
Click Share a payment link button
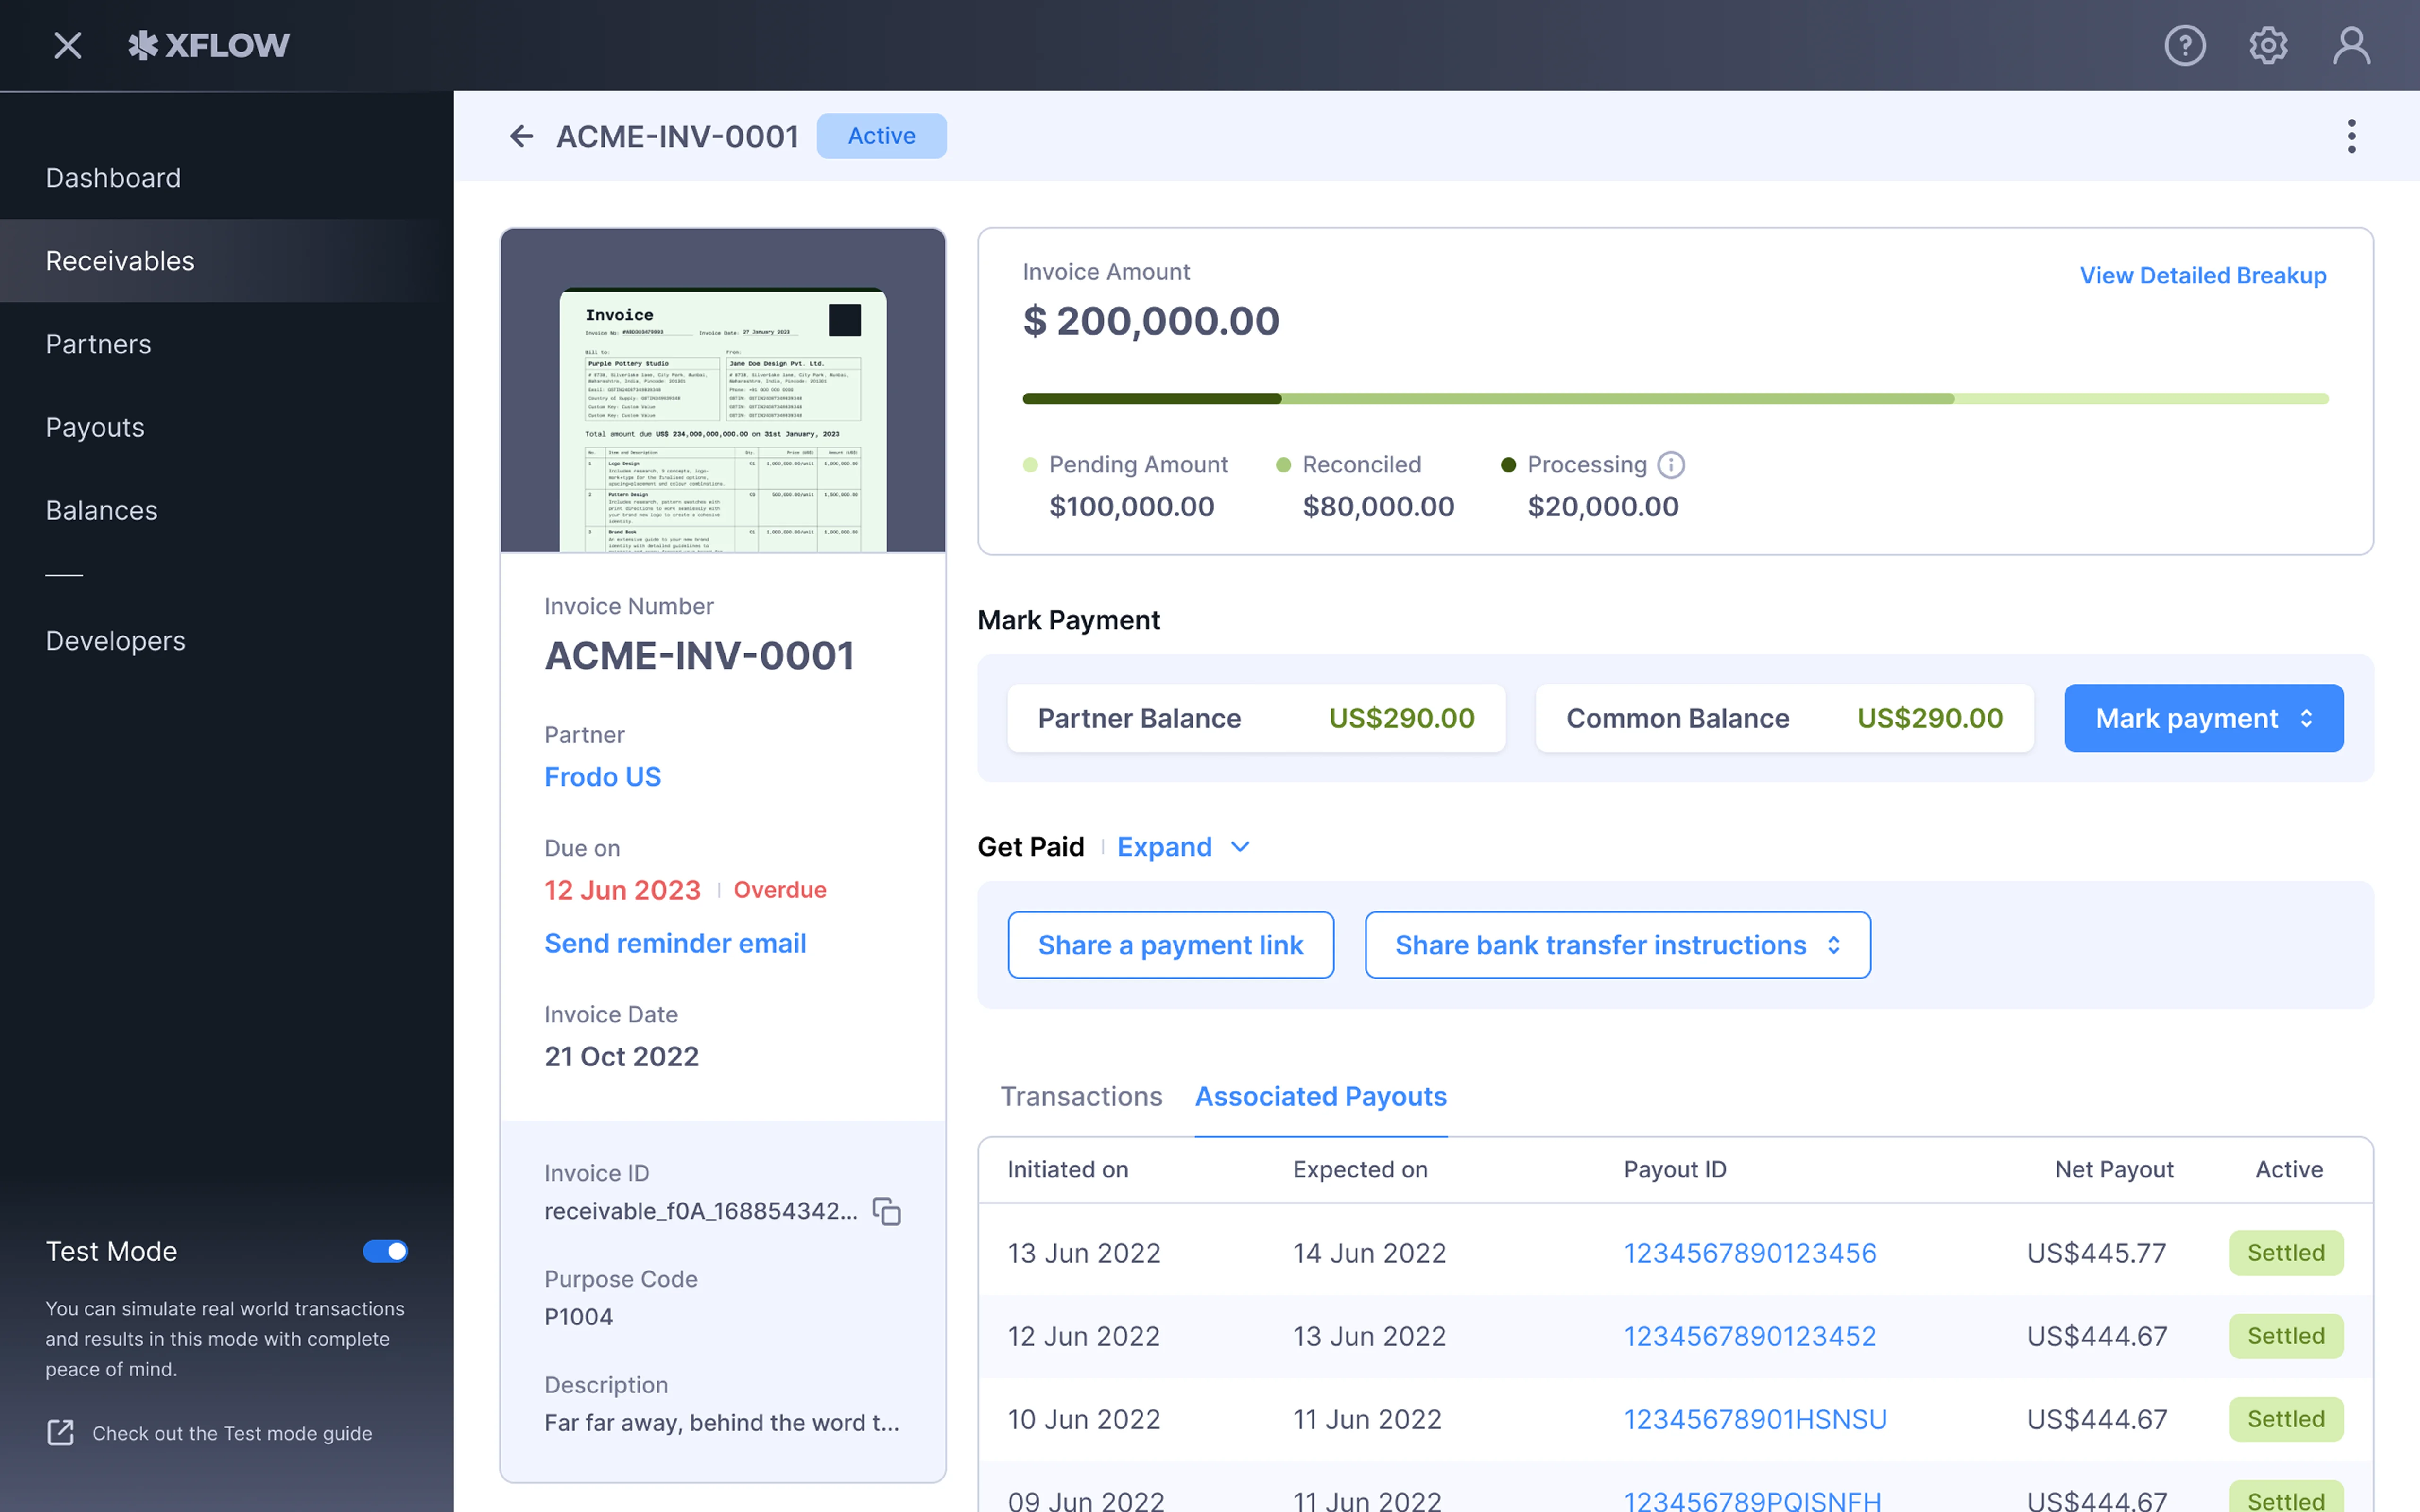[x=1170, y=945]
